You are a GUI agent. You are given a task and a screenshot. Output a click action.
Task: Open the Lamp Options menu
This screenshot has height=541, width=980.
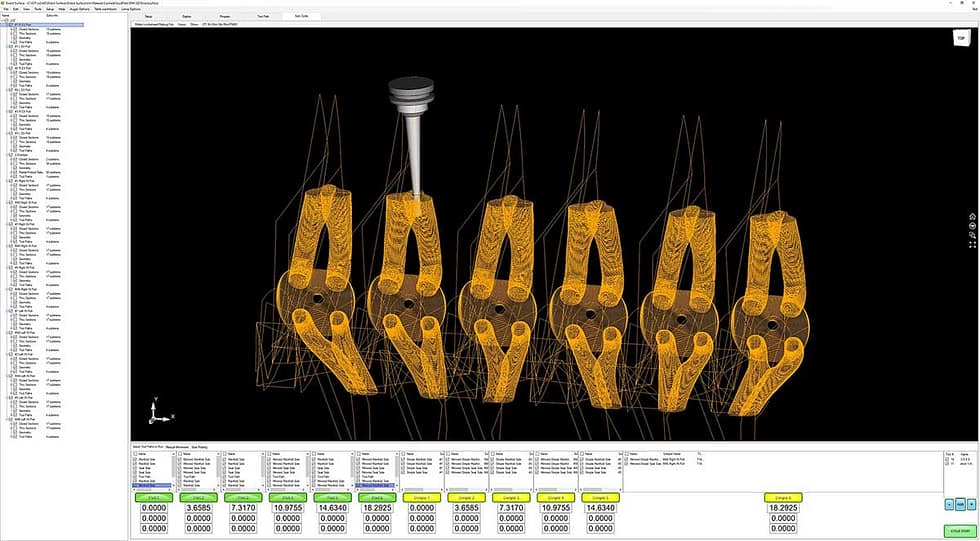pyautogui.click(x=131, y=9)
